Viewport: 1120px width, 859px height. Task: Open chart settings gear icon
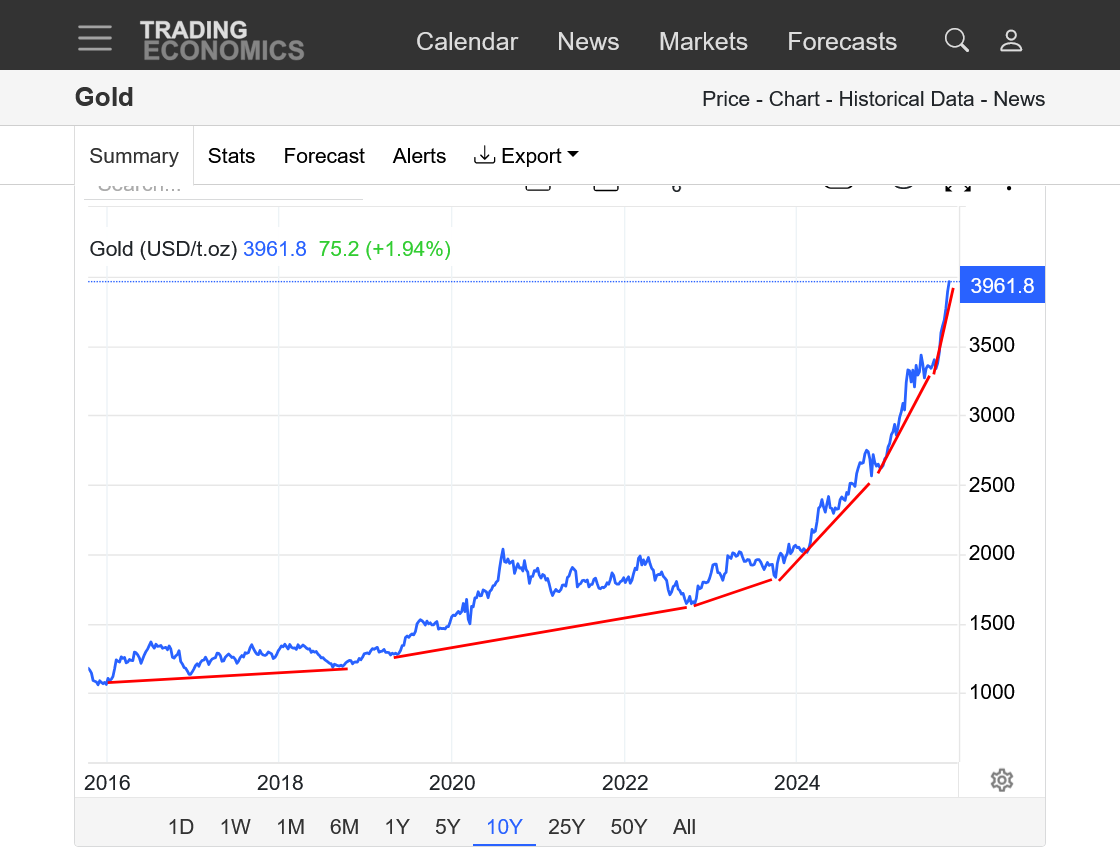point(1002,780)
